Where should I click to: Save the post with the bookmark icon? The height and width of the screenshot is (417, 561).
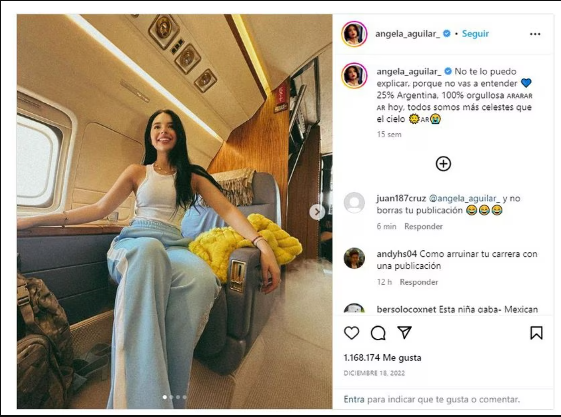(x=536, y=333)
